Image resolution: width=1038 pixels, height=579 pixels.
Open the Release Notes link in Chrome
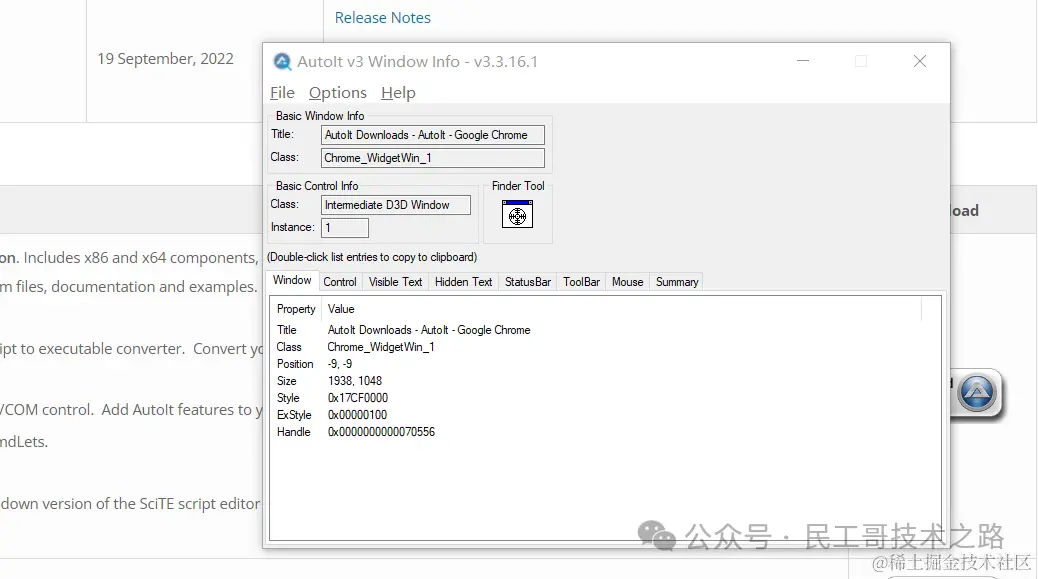(x=383, y=18)
